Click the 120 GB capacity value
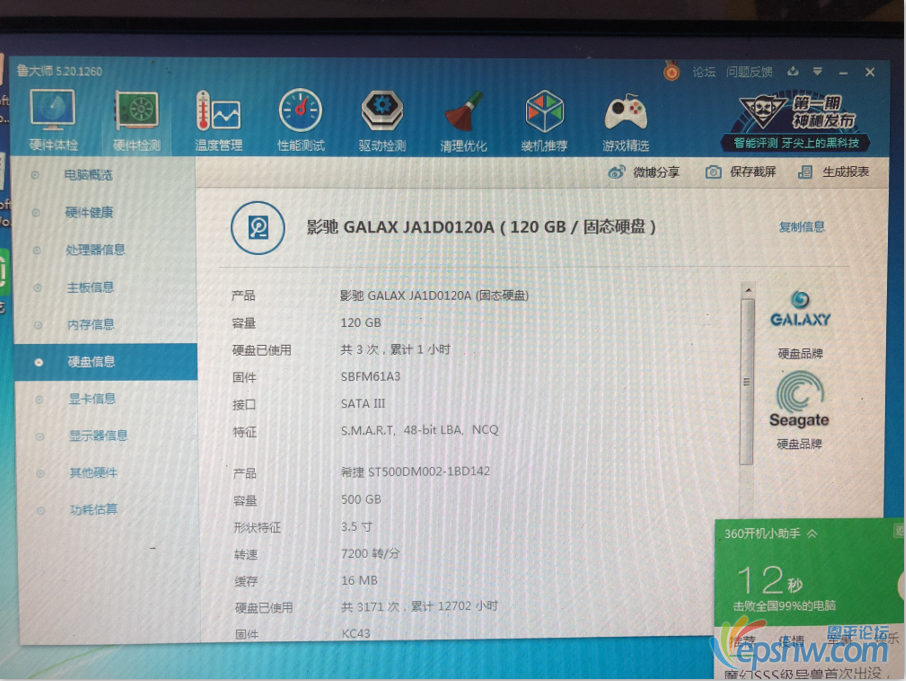Image resolution: width=906 pixels, height=681 pixels. tap(361, 322)
